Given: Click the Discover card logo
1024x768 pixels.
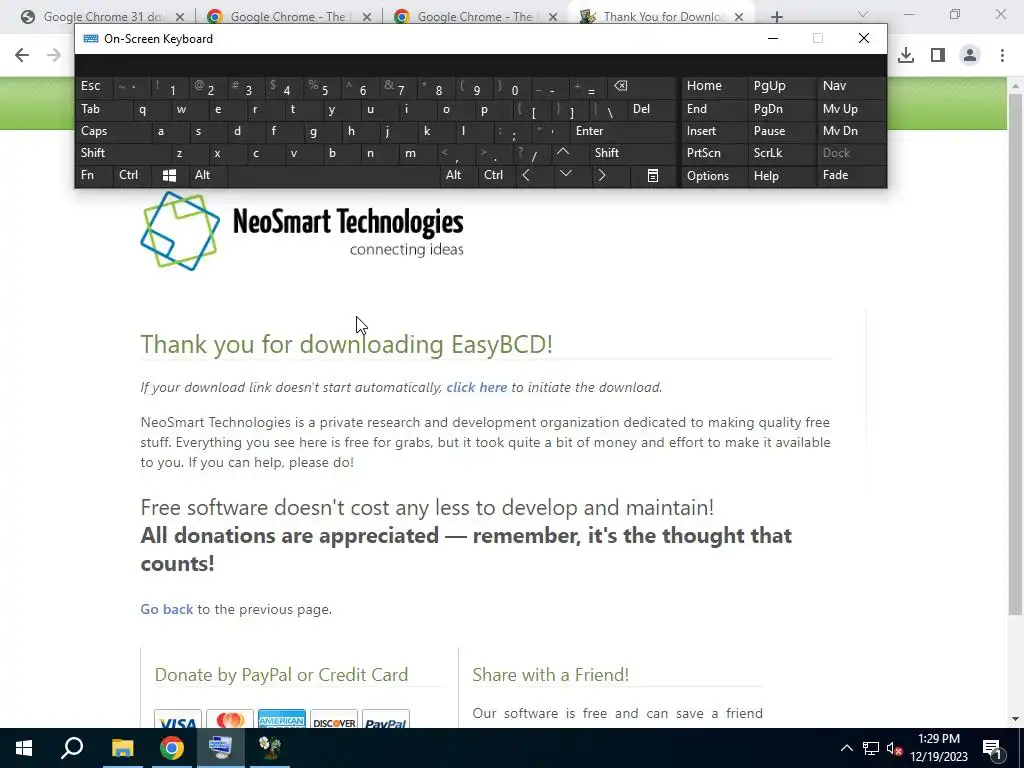Looking at the screenshot, I should pyautogui.click(x=334, y=720).
